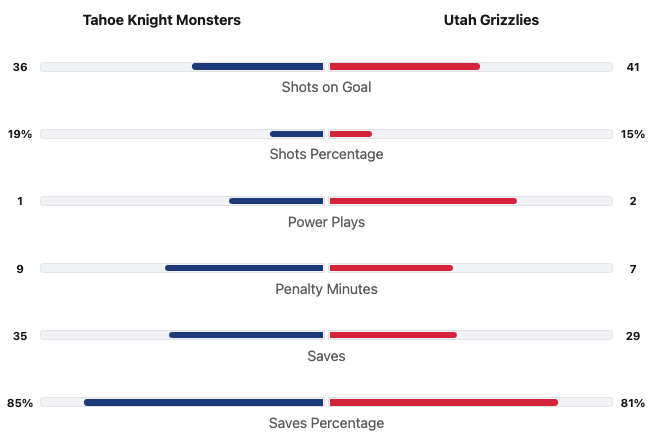Click Utah's 41 shots on goal value
The width and height of the screenshot is (652, 436).
[x=632, y=67]
